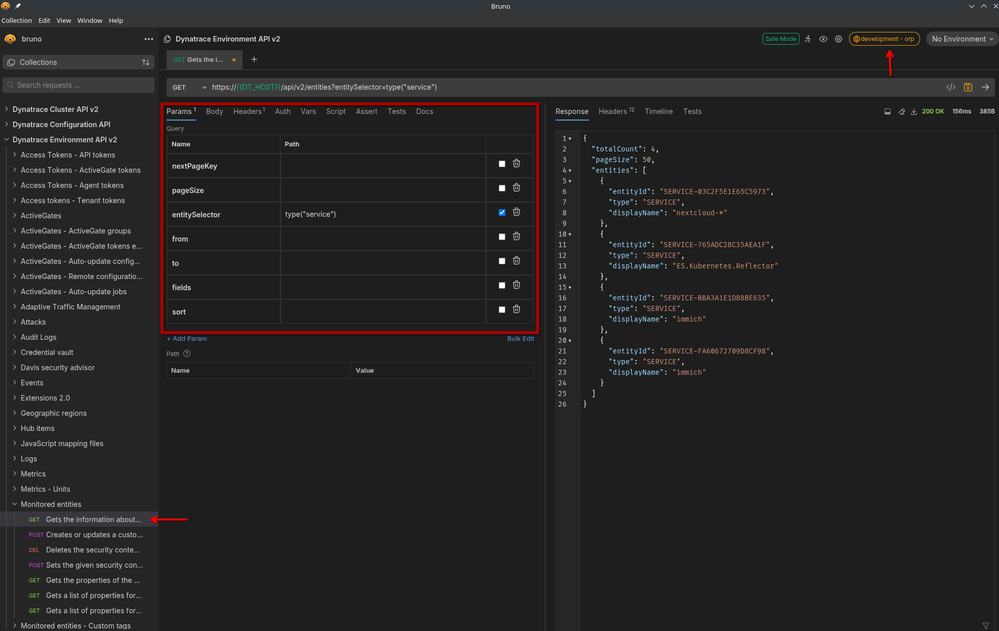The height and width of the screenshot is (631, 999).
Task: Add a new request tab with plus
Action: click(254, 59)
